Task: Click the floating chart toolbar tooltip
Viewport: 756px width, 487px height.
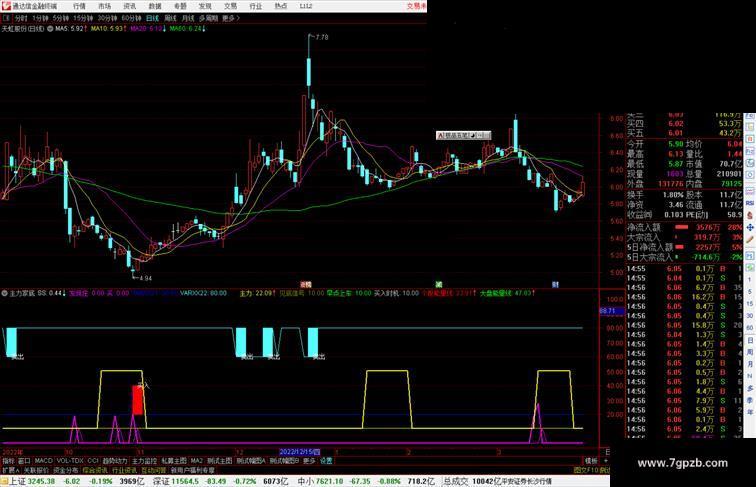Action: click(463, 135)
